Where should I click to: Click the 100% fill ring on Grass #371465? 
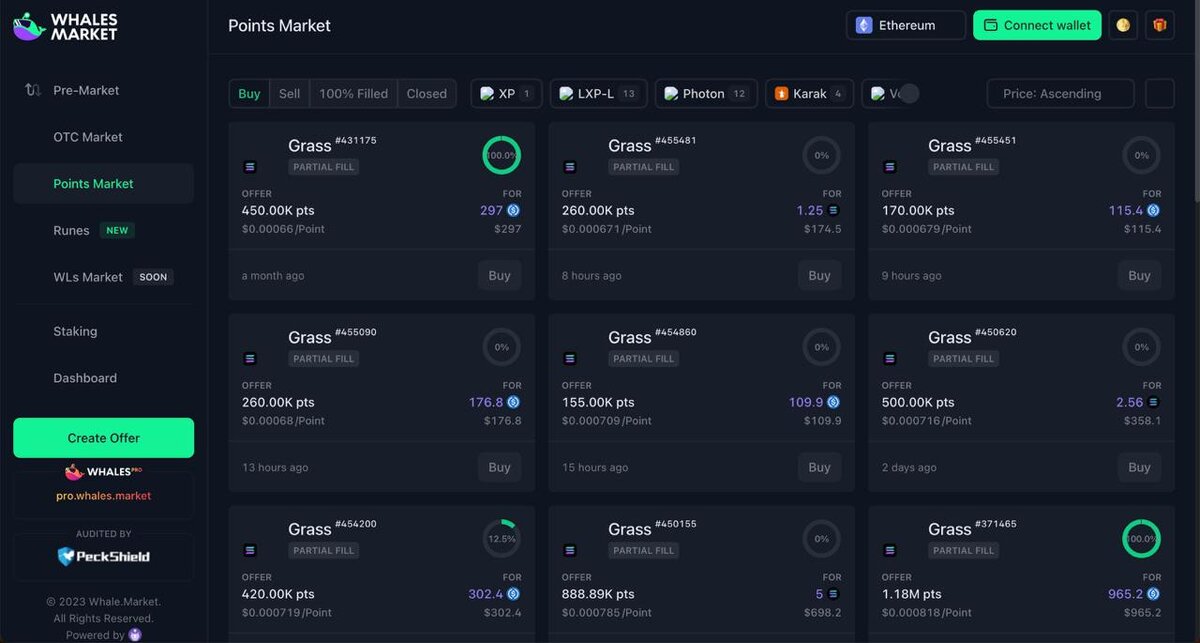click(1141, 538)
